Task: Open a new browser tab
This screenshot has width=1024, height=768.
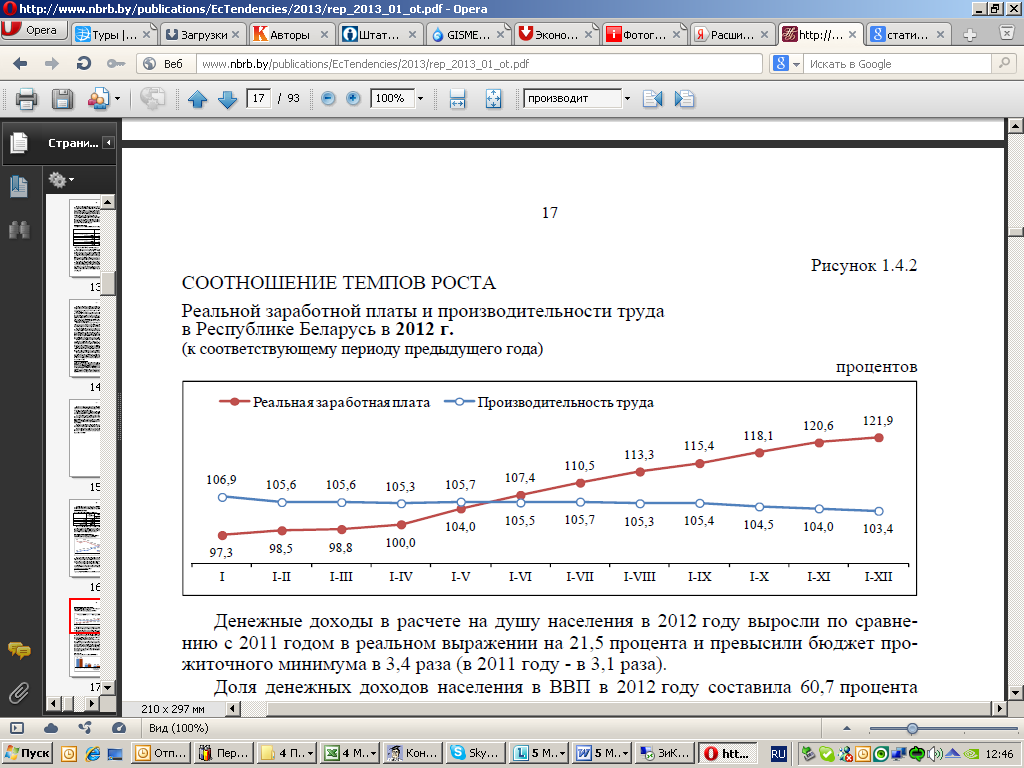Action: (970, 35)
